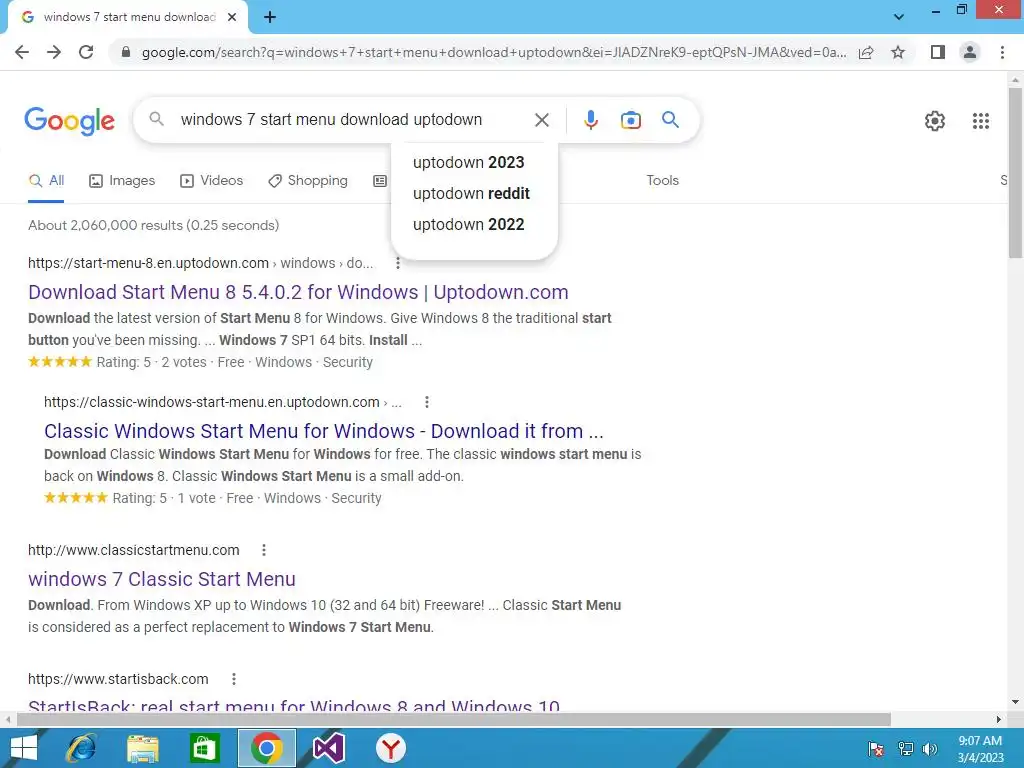This screenshot has height=768, width=1024.
Task: Share this page from the address bar
Action: pyautogui.click(x=866, y=52)
